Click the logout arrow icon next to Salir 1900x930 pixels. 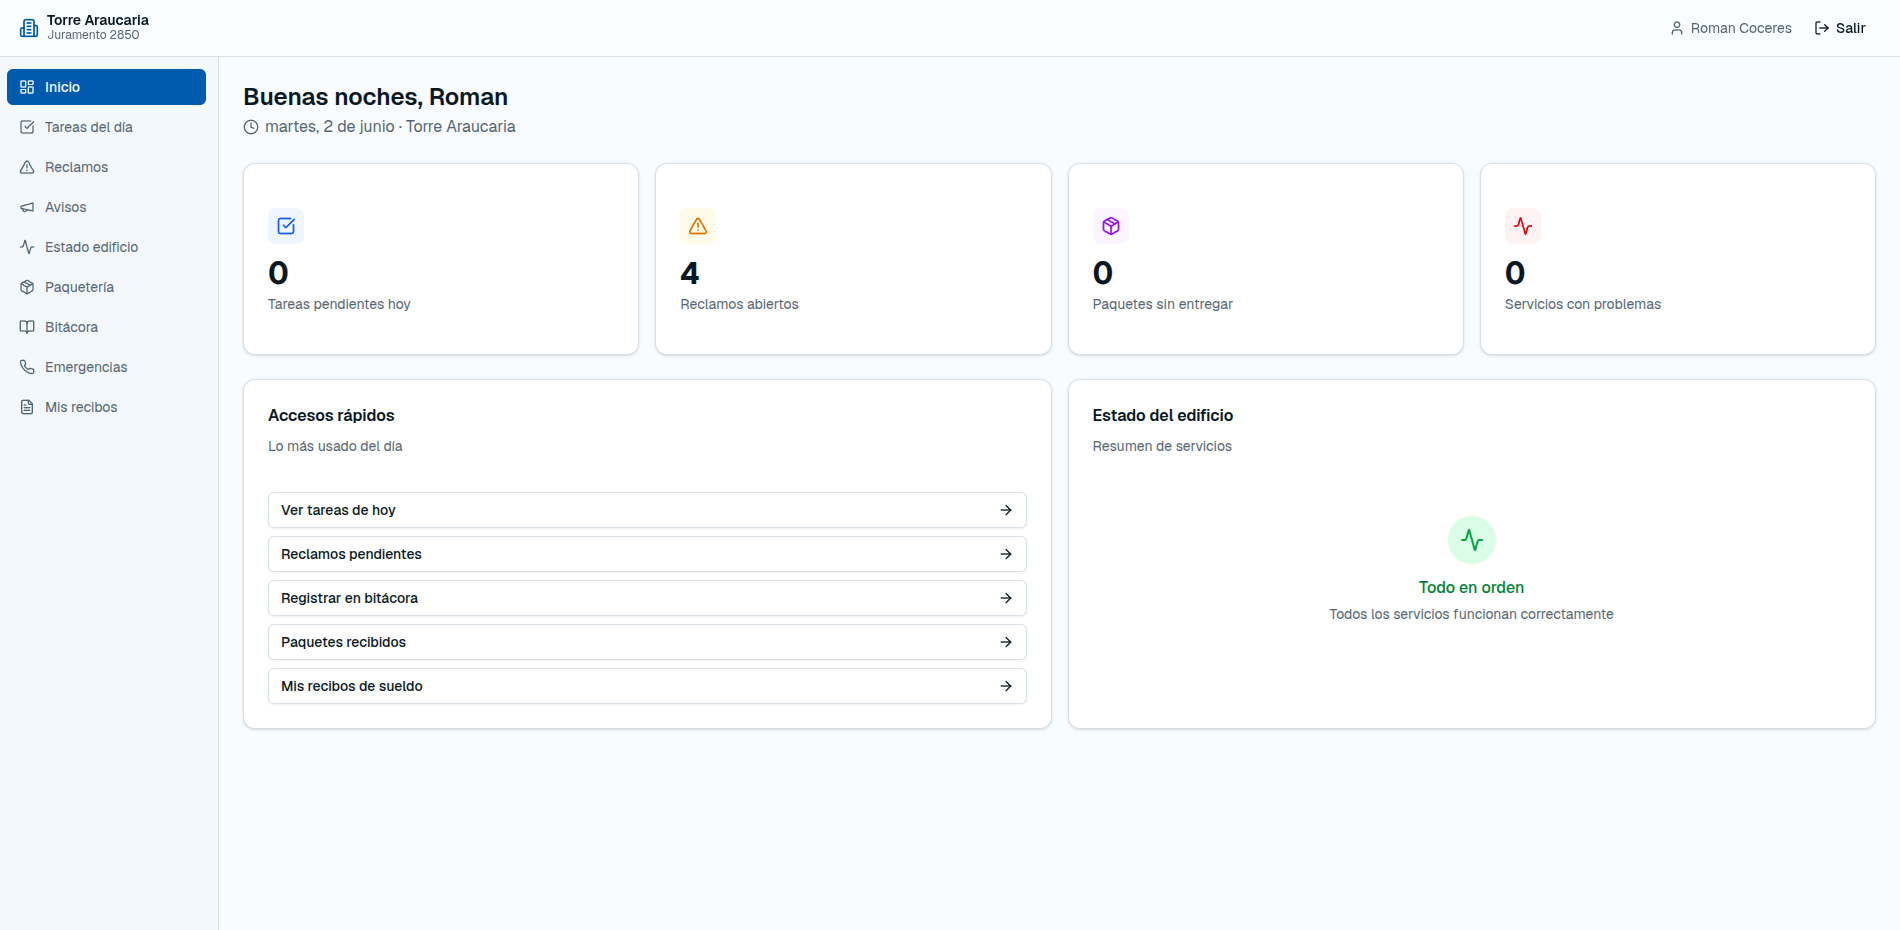[1822, 28]
